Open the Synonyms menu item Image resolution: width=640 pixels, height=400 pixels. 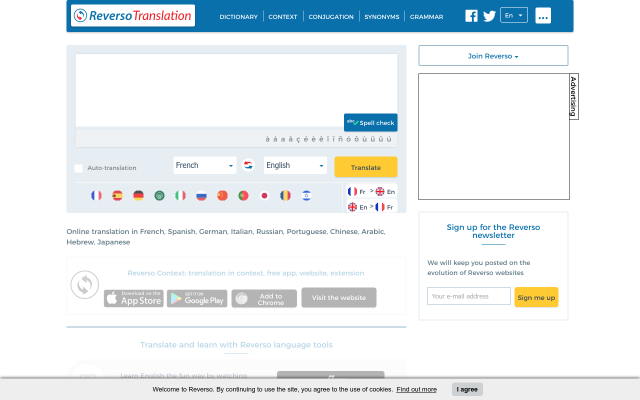pos(382,17)
